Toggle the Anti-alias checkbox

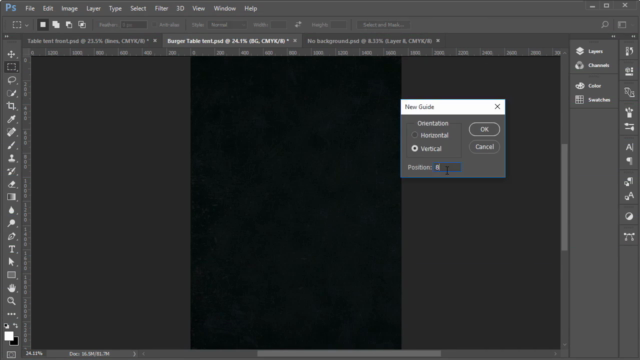[x=155, y=25]
